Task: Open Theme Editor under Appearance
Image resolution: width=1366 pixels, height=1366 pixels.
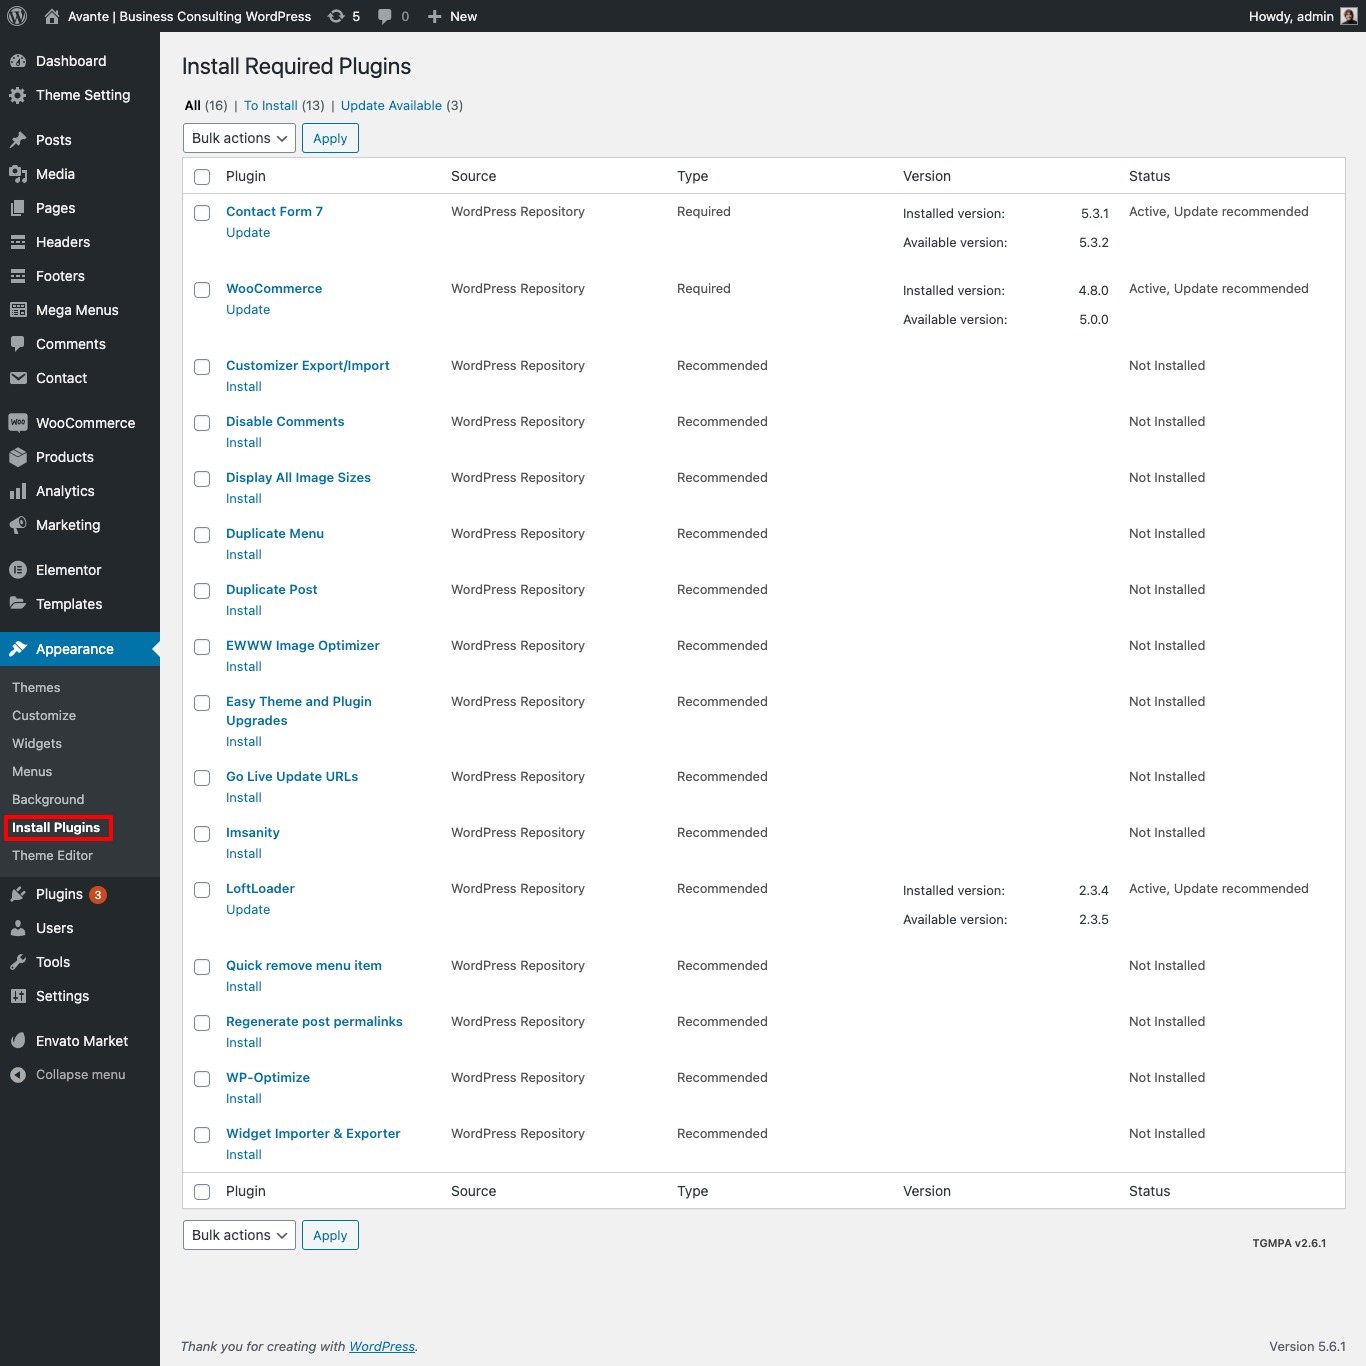Action: click(x=52, y=855)
